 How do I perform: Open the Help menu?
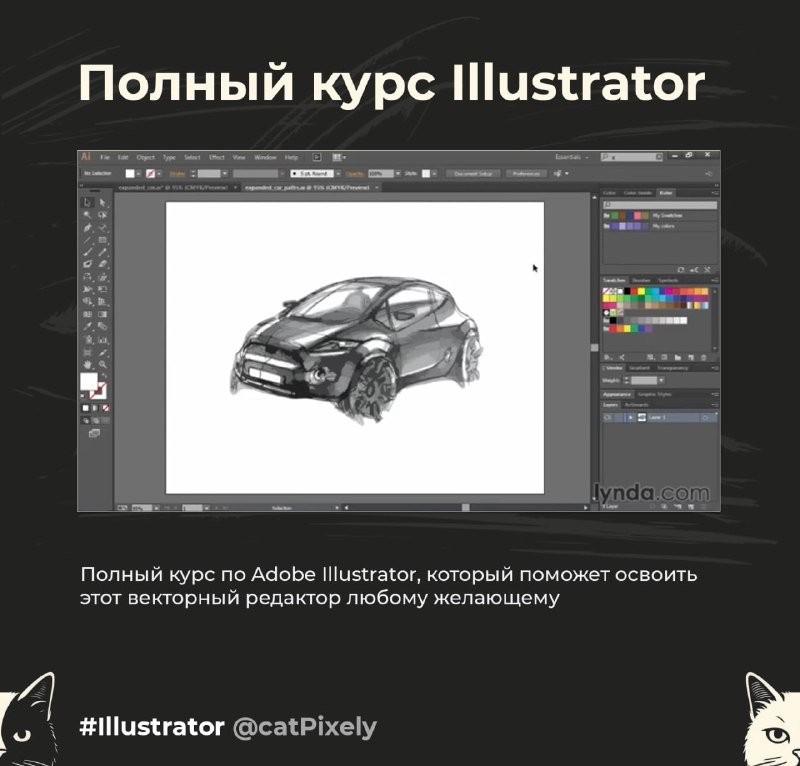[x=291, y=157]
